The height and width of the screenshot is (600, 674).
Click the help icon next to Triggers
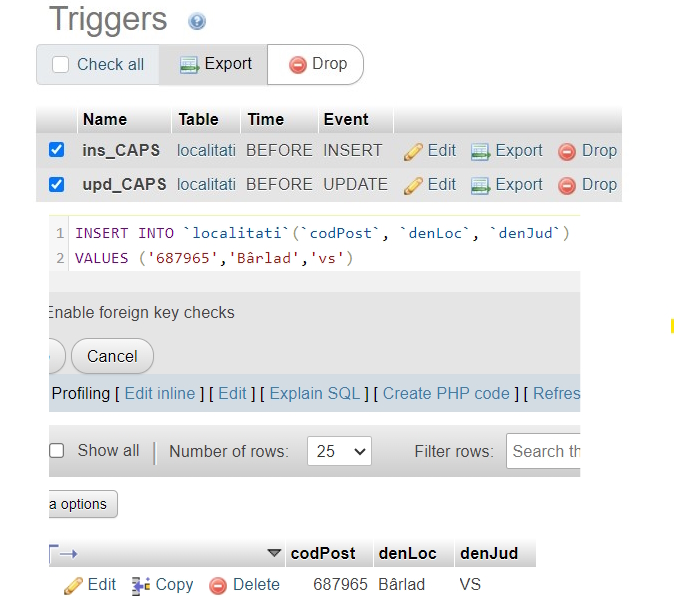(x=197, y=21)
